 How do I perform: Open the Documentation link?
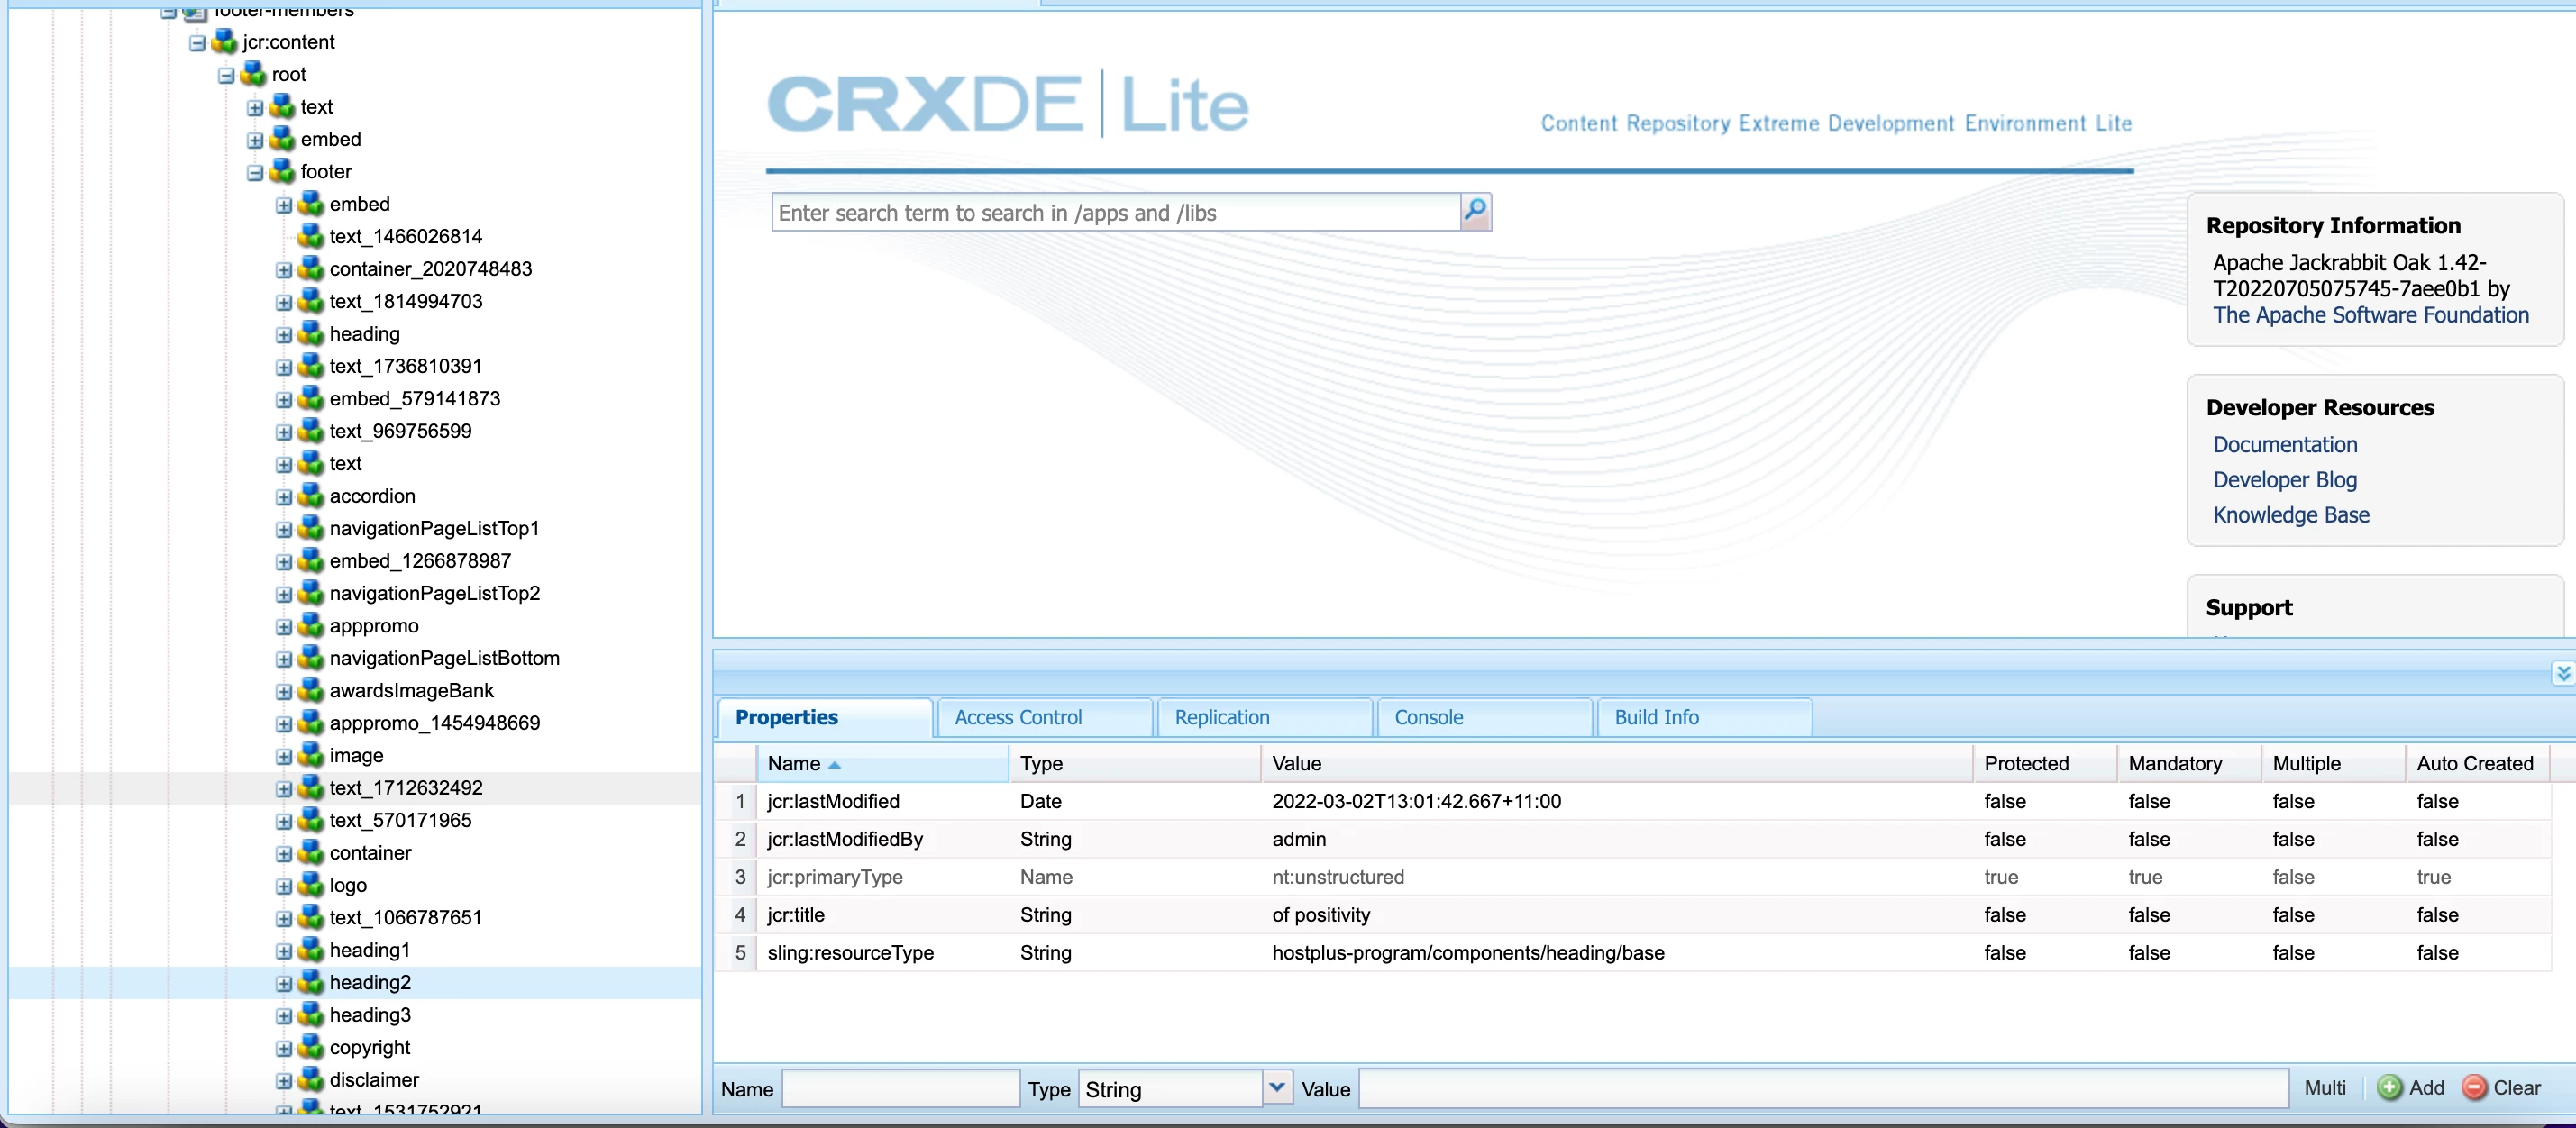[x=2284, y=444]
